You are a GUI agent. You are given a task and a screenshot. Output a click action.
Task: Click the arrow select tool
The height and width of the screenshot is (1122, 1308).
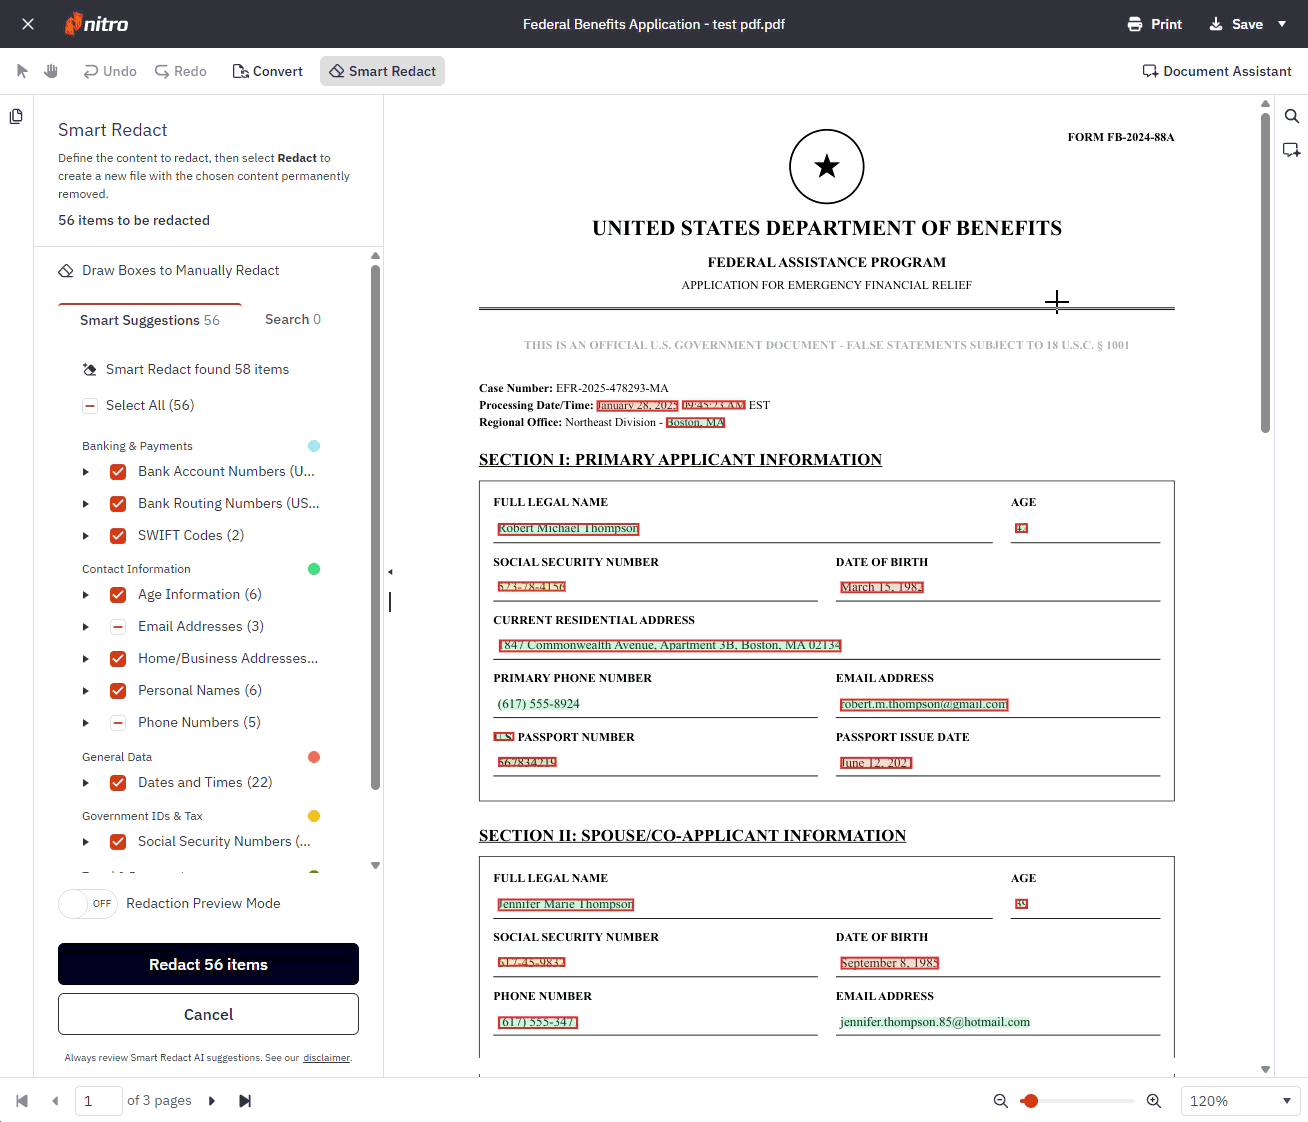(x=22, y=71)
